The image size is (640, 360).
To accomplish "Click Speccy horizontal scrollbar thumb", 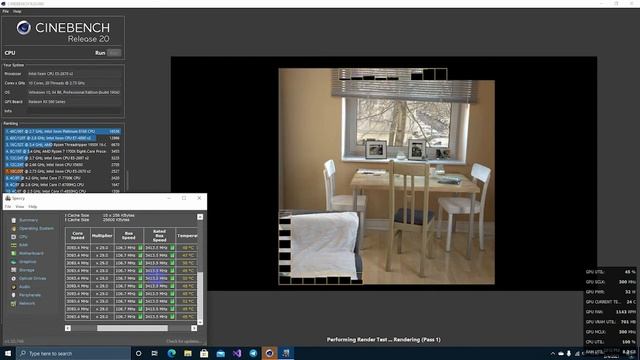I will [x=132, y=328].
